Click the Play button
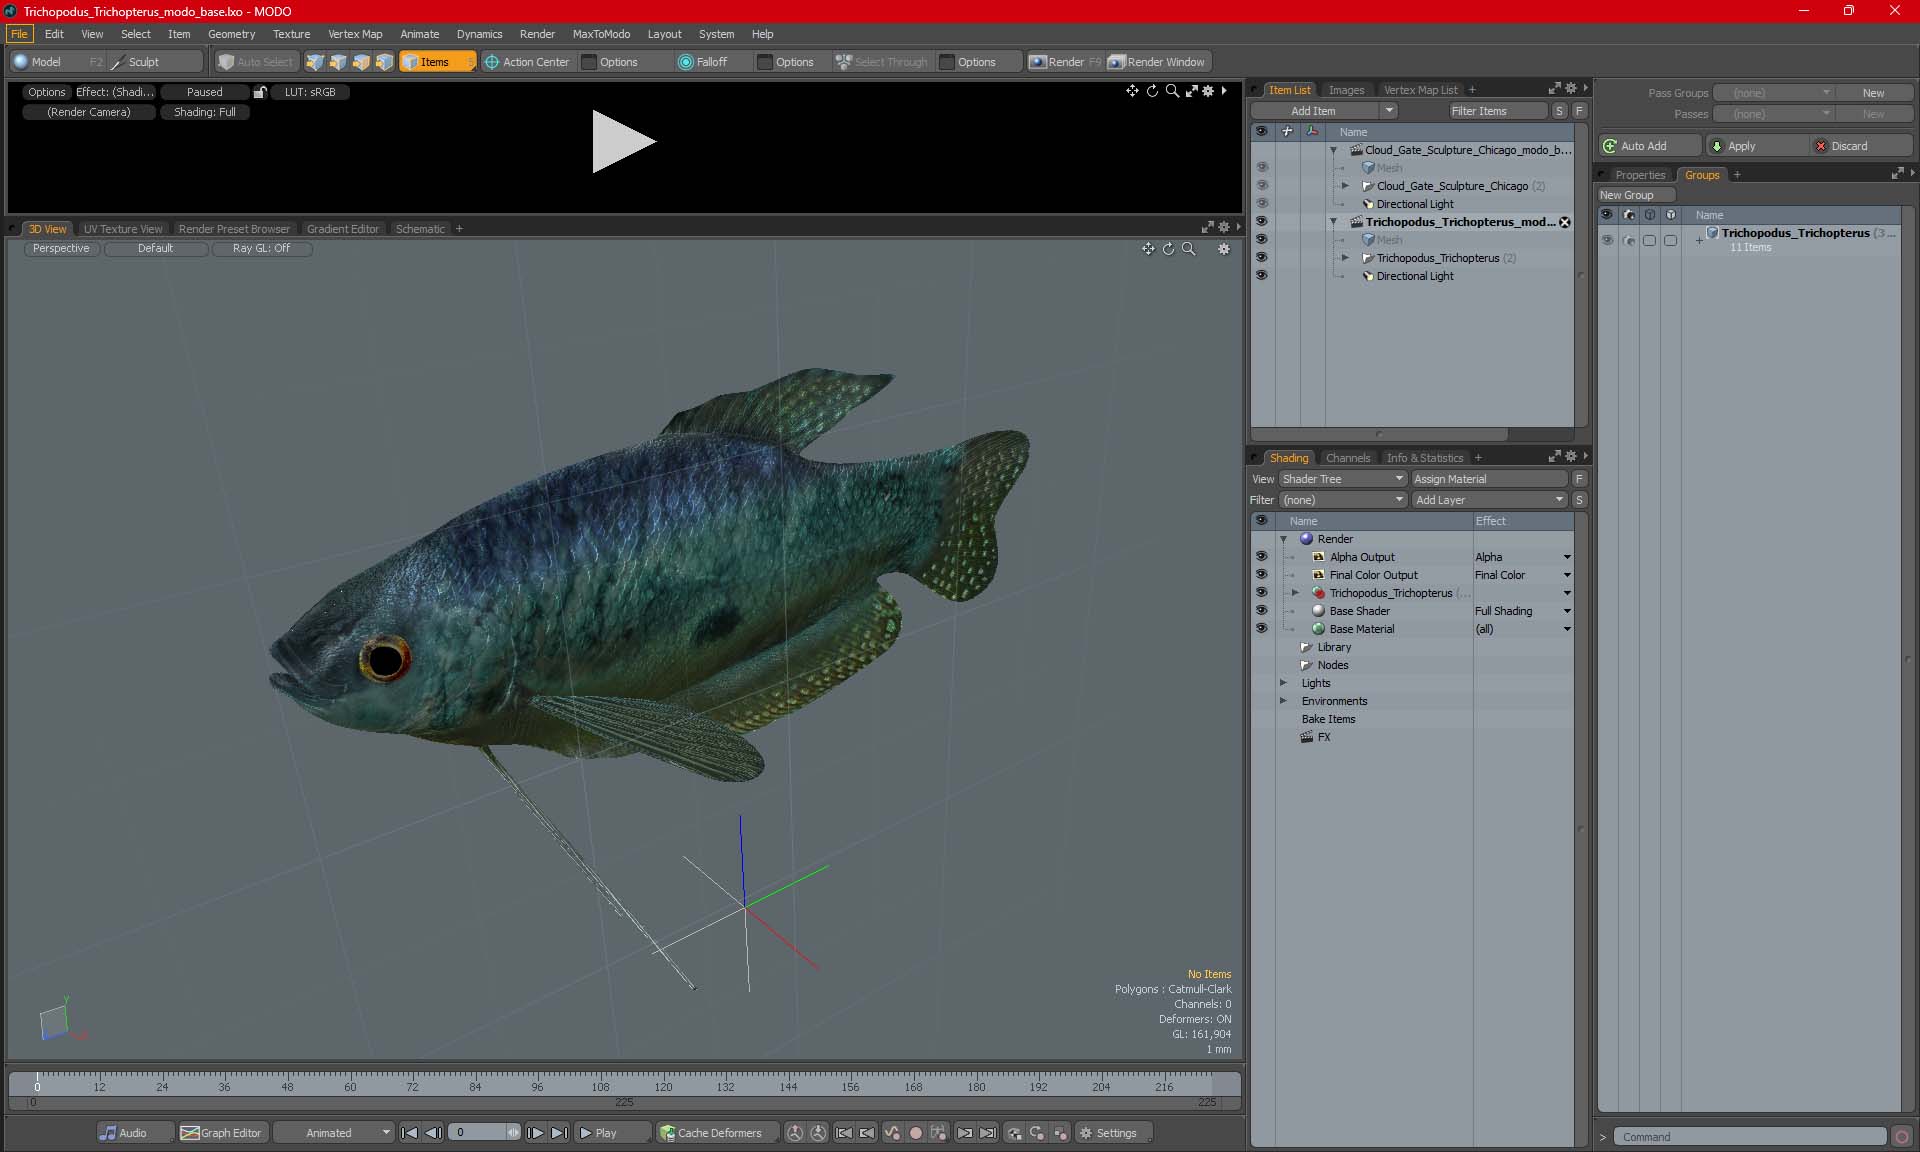The width and height of the screenshot is (1920, 1152). pos(612,1133)
